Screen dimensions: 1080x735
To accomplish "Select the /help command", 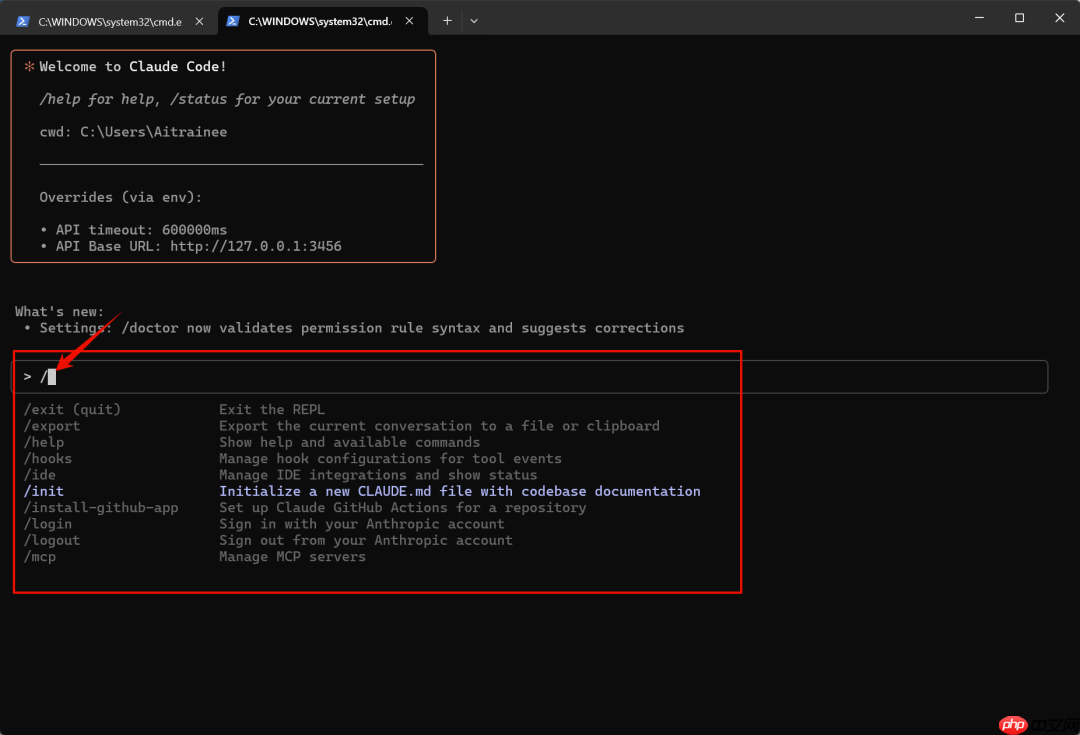I will click(x=45, y=442).
